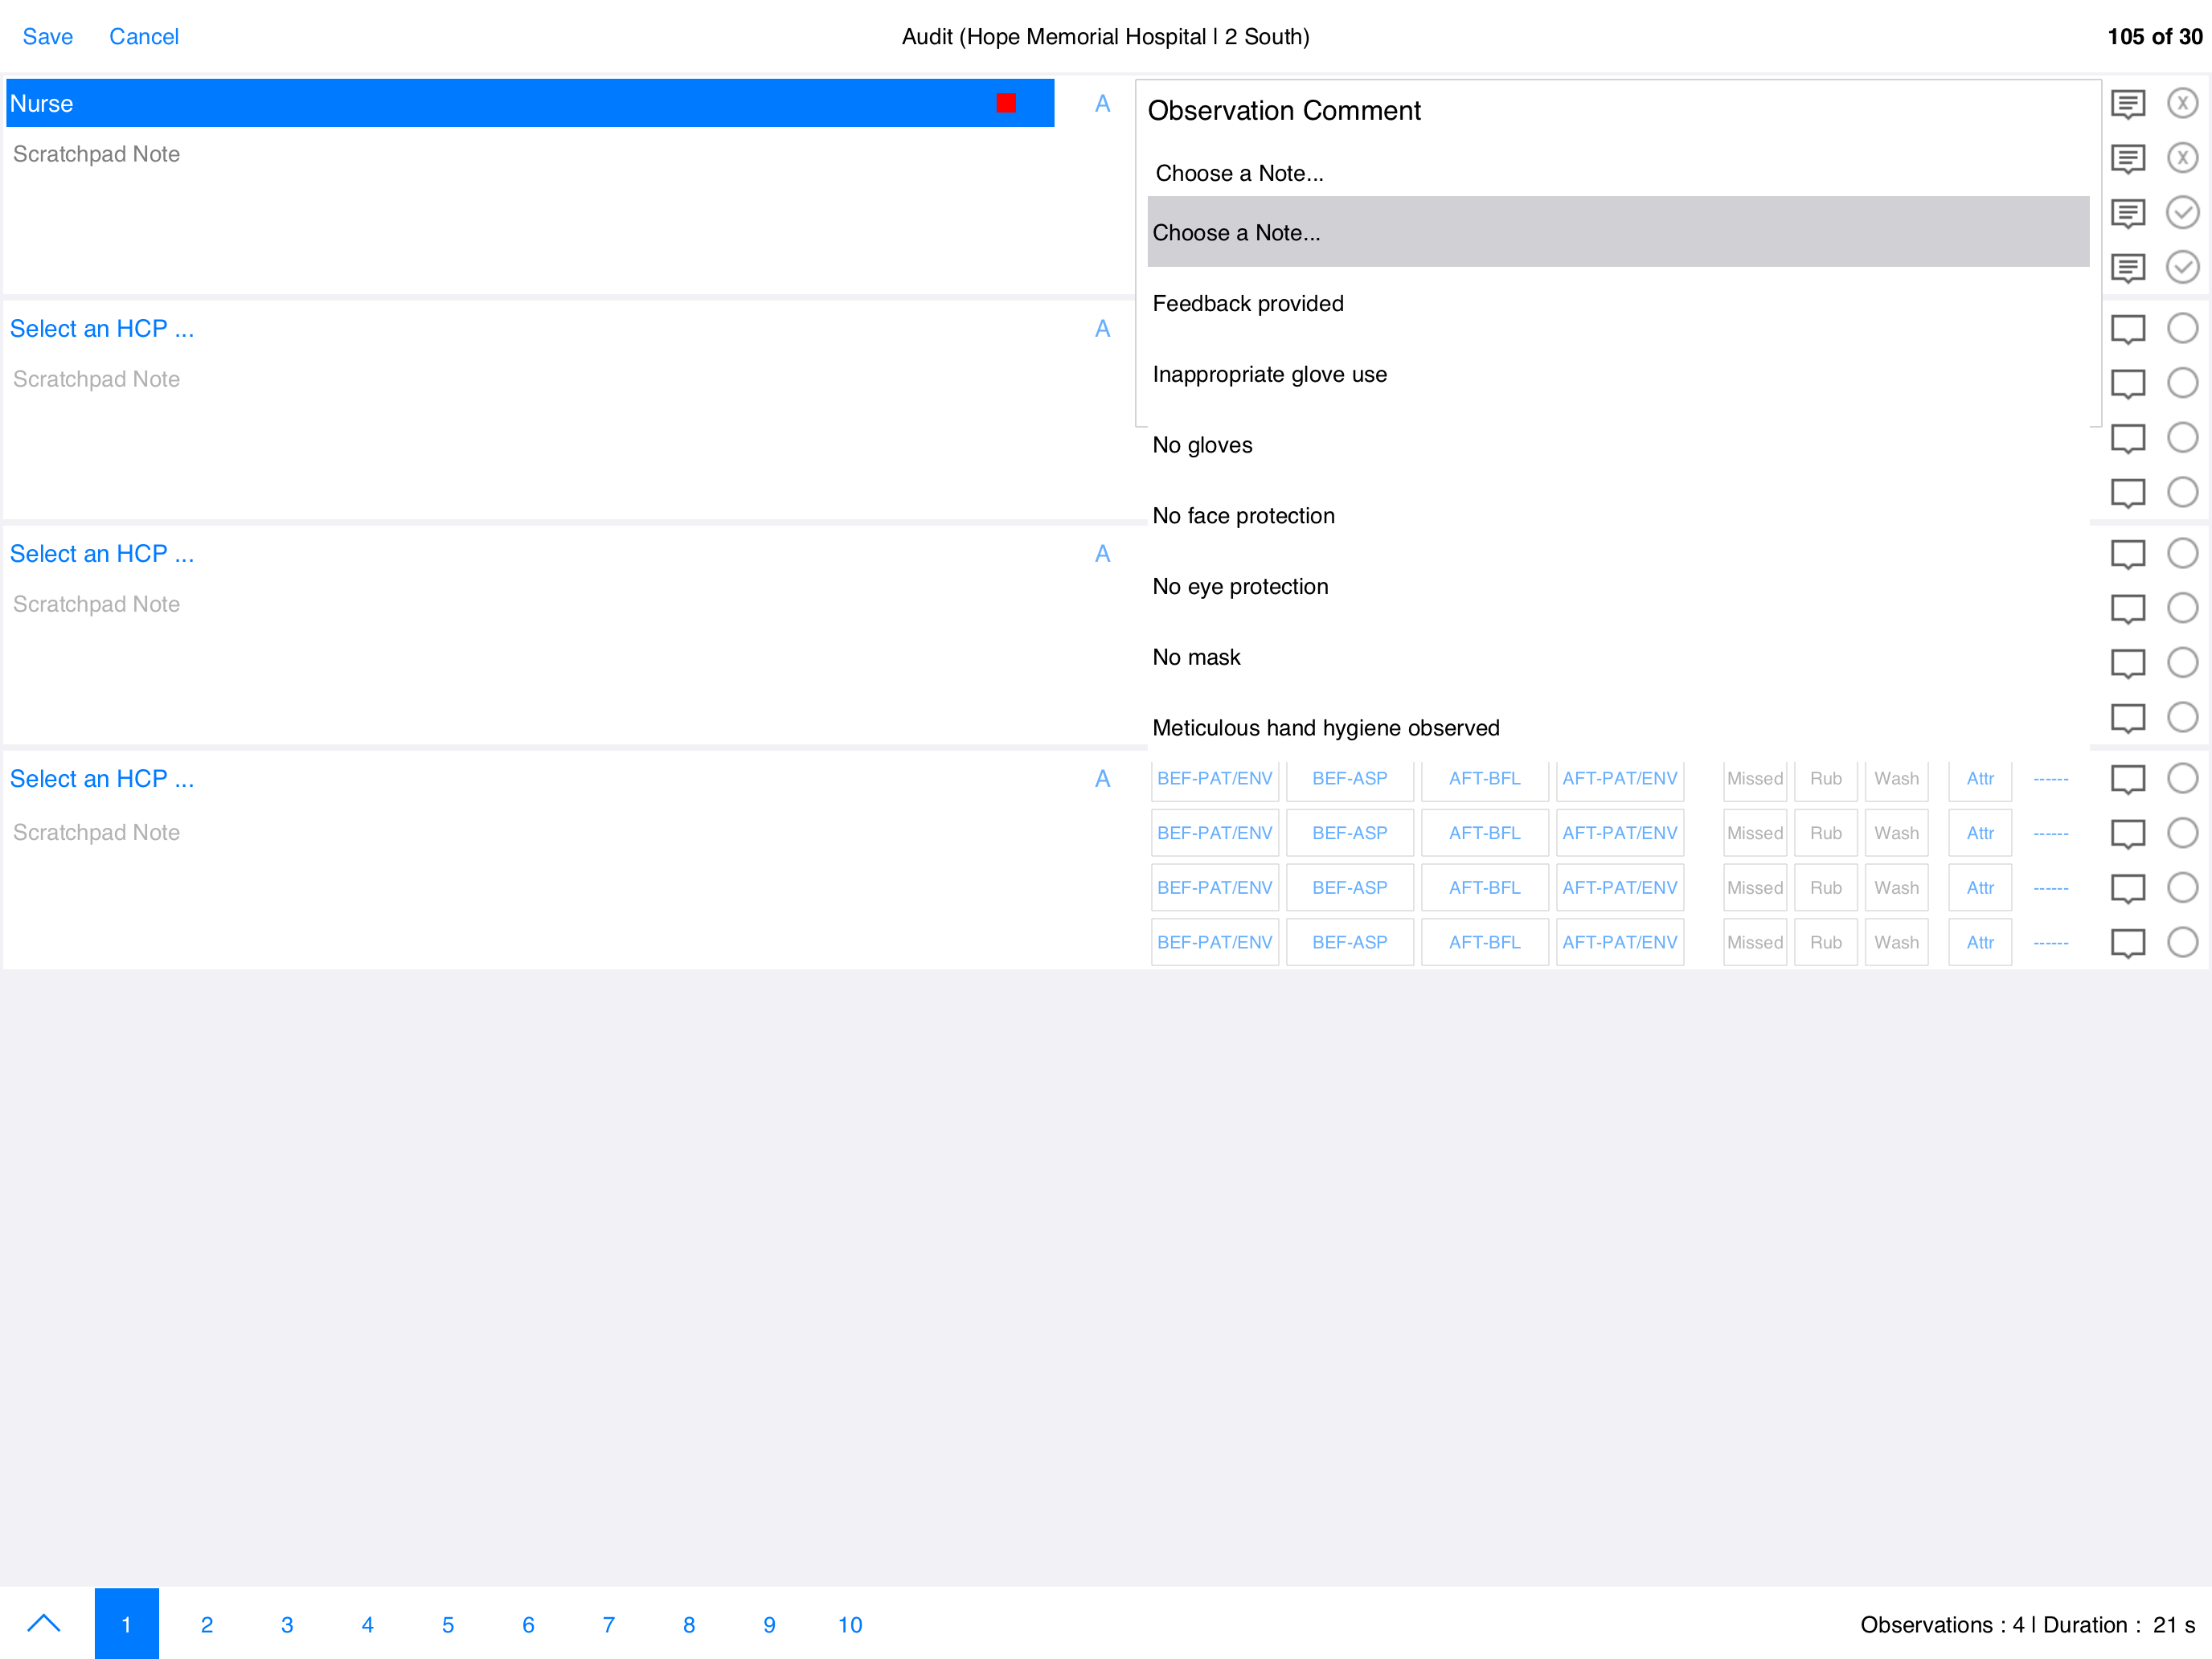Choose the No face protection note
The image size is (2212, 1659).
pos(1618,516)
